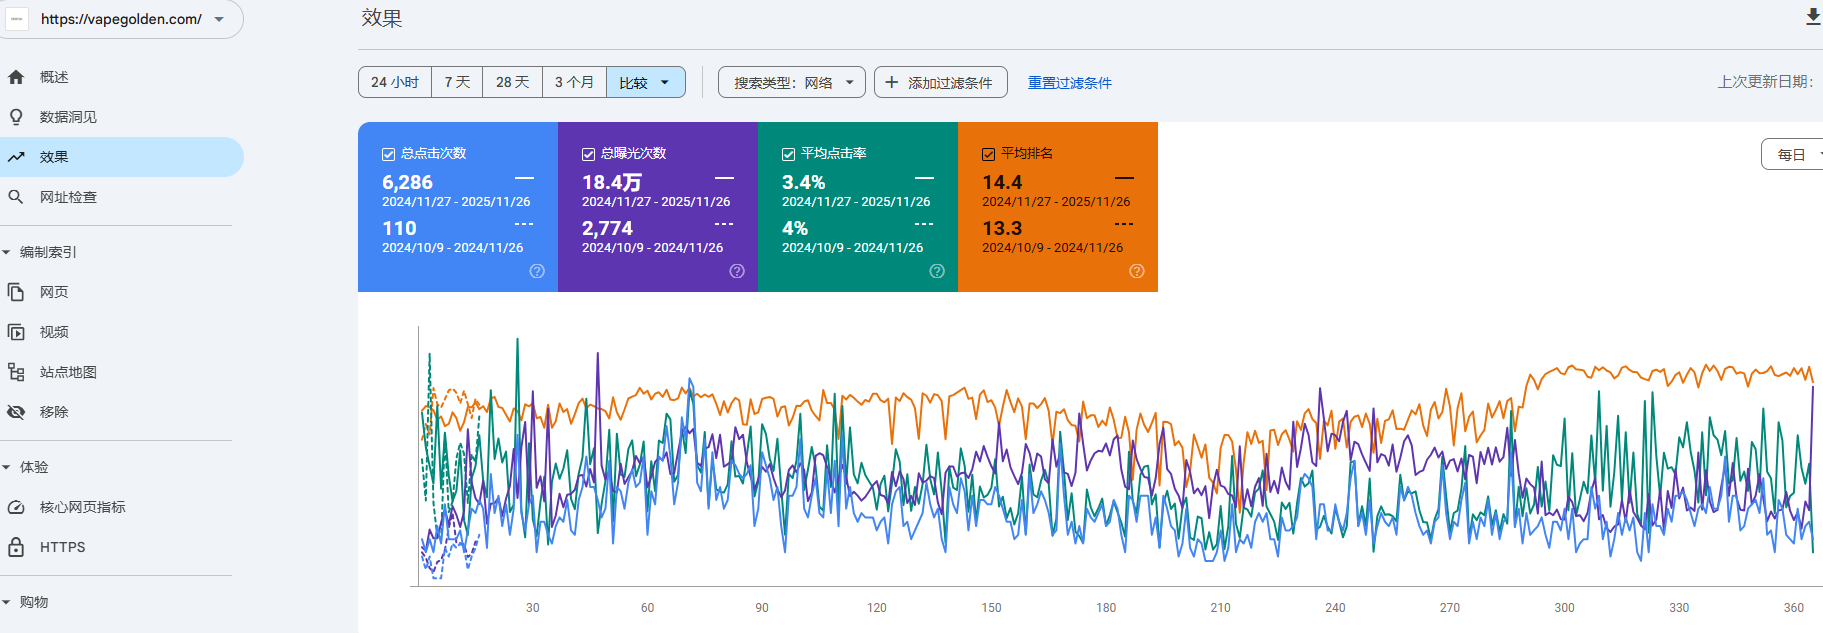Select the 28 天 date range tab
Screen dimensions: 1823x633
click(x=512, y=82)
